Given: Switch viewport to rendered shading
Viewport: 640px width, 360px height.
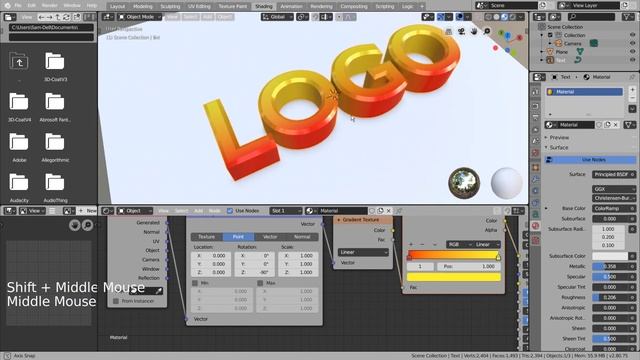Looking at the screenshot, I should [x=513, y=17].
